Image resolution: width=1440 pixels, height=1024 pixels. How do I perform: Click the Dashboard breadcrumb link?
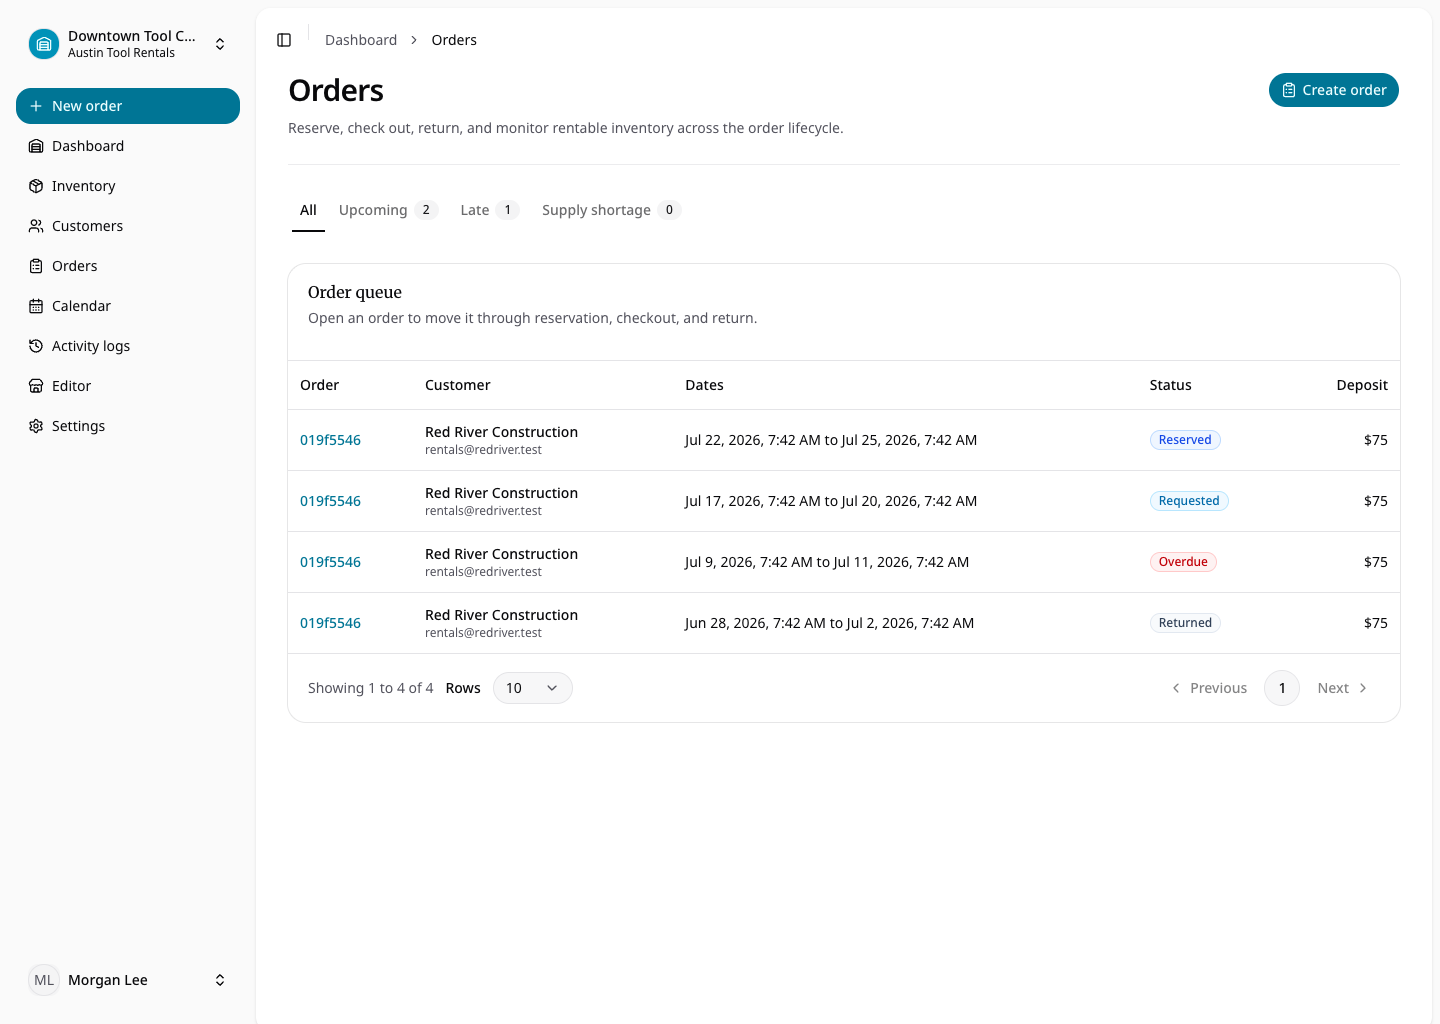(x=361, y=40)
